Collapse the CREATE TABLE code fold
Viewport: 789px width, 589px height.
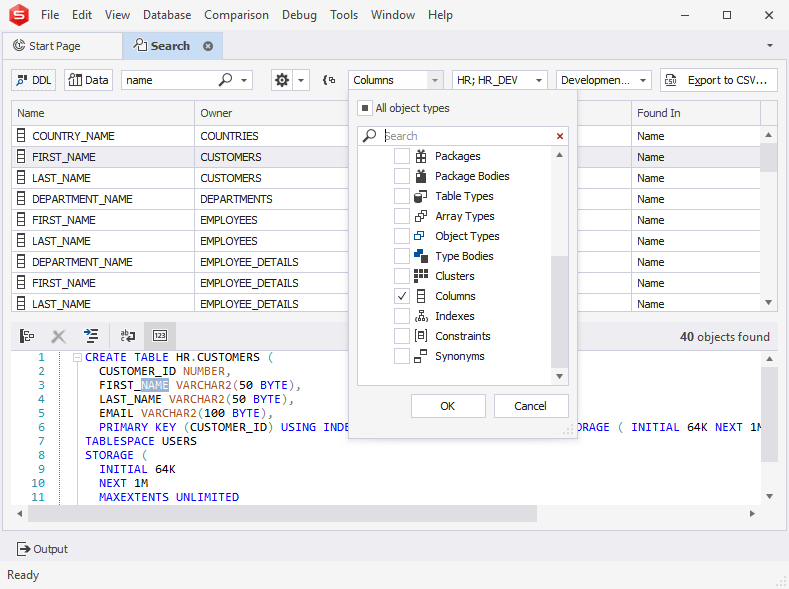(x=77, y=358)
